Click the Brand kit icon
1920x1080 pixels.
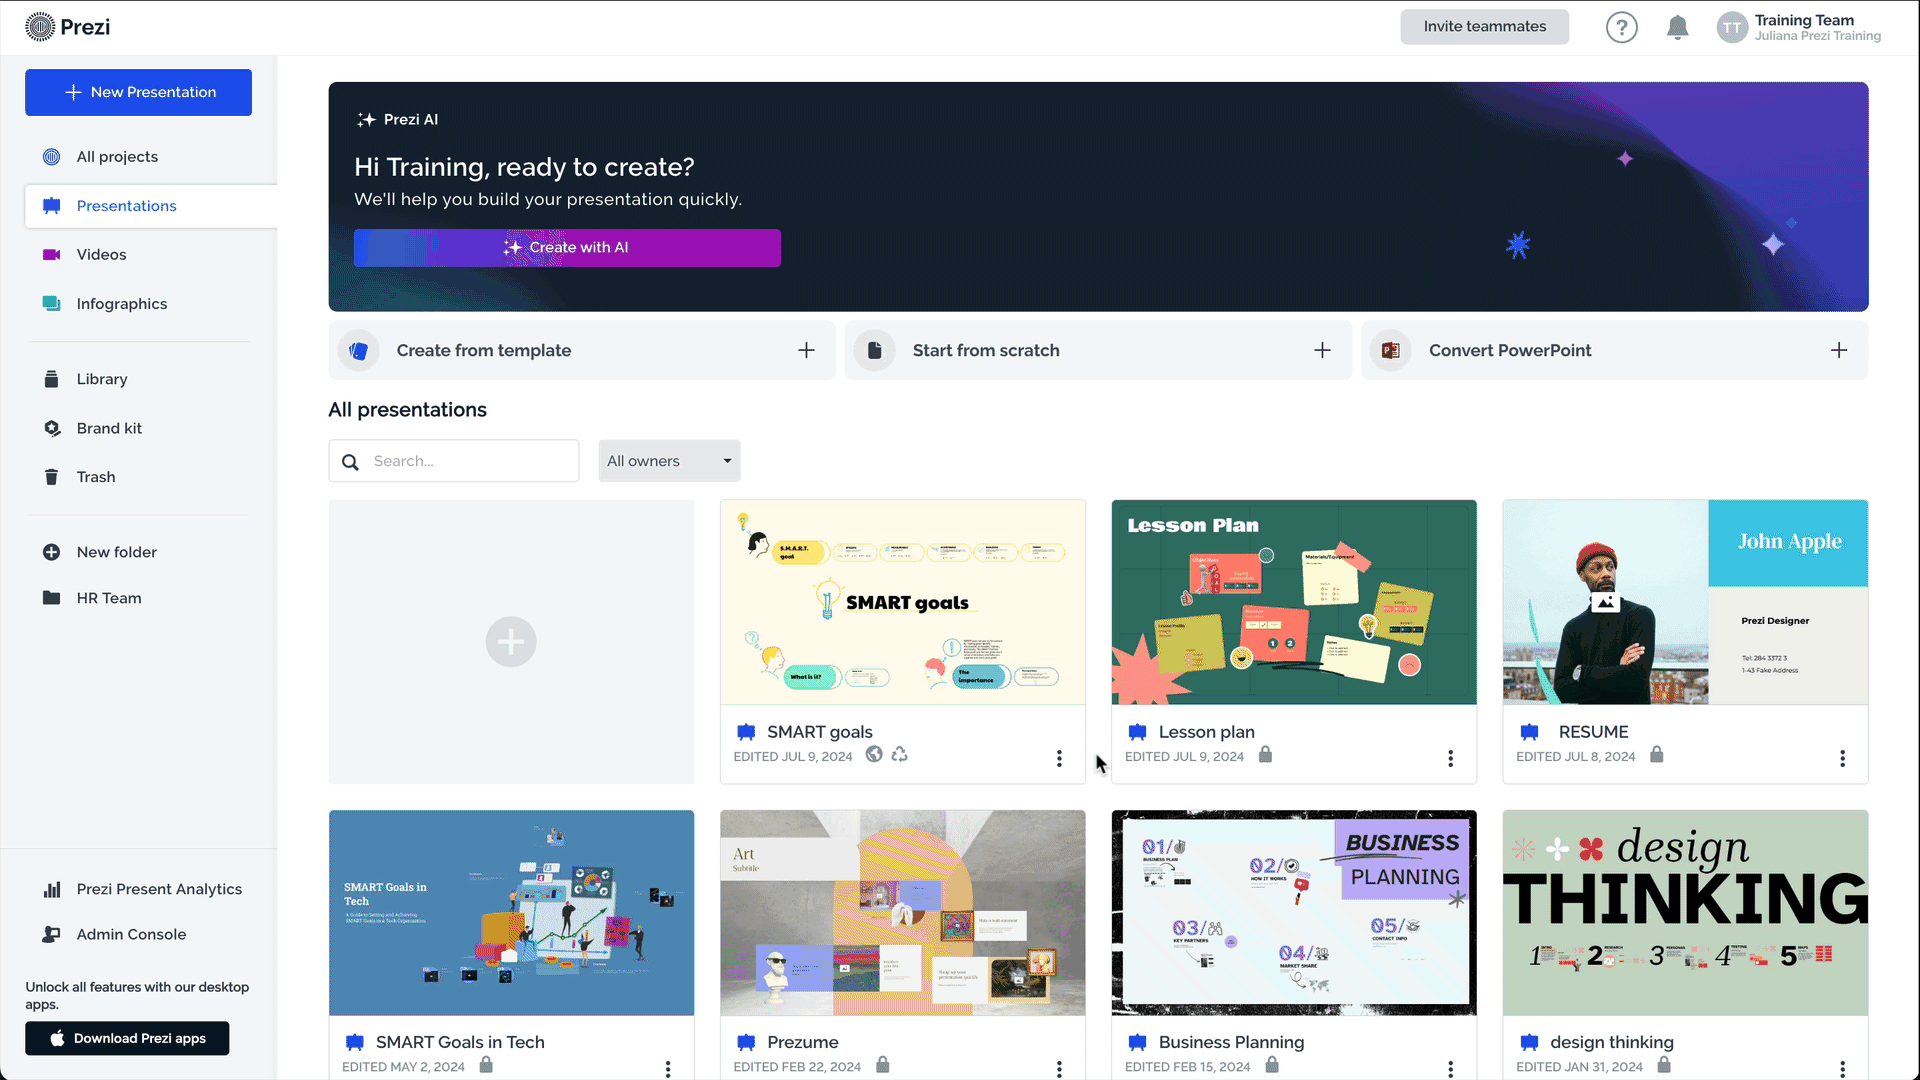[52, 428]
